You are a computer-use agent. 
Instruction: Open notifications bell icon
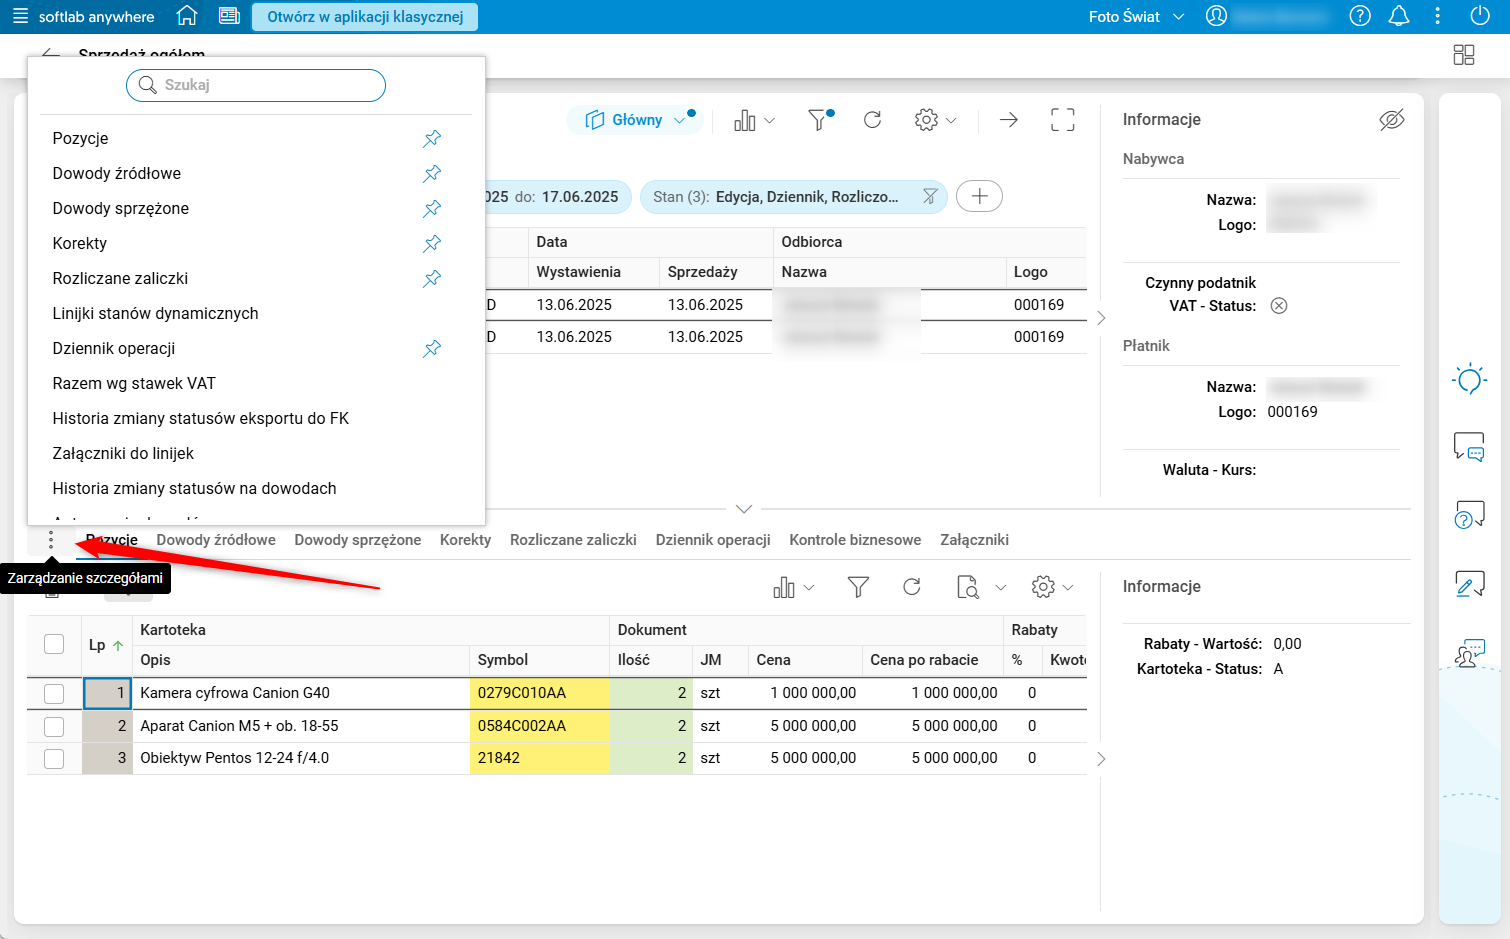1399,16
